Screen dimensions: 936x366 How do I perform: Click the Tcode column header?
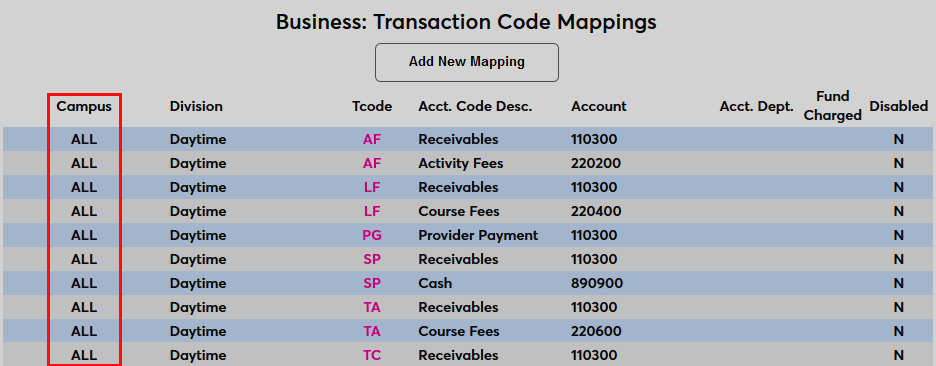(x=372, y=106)
